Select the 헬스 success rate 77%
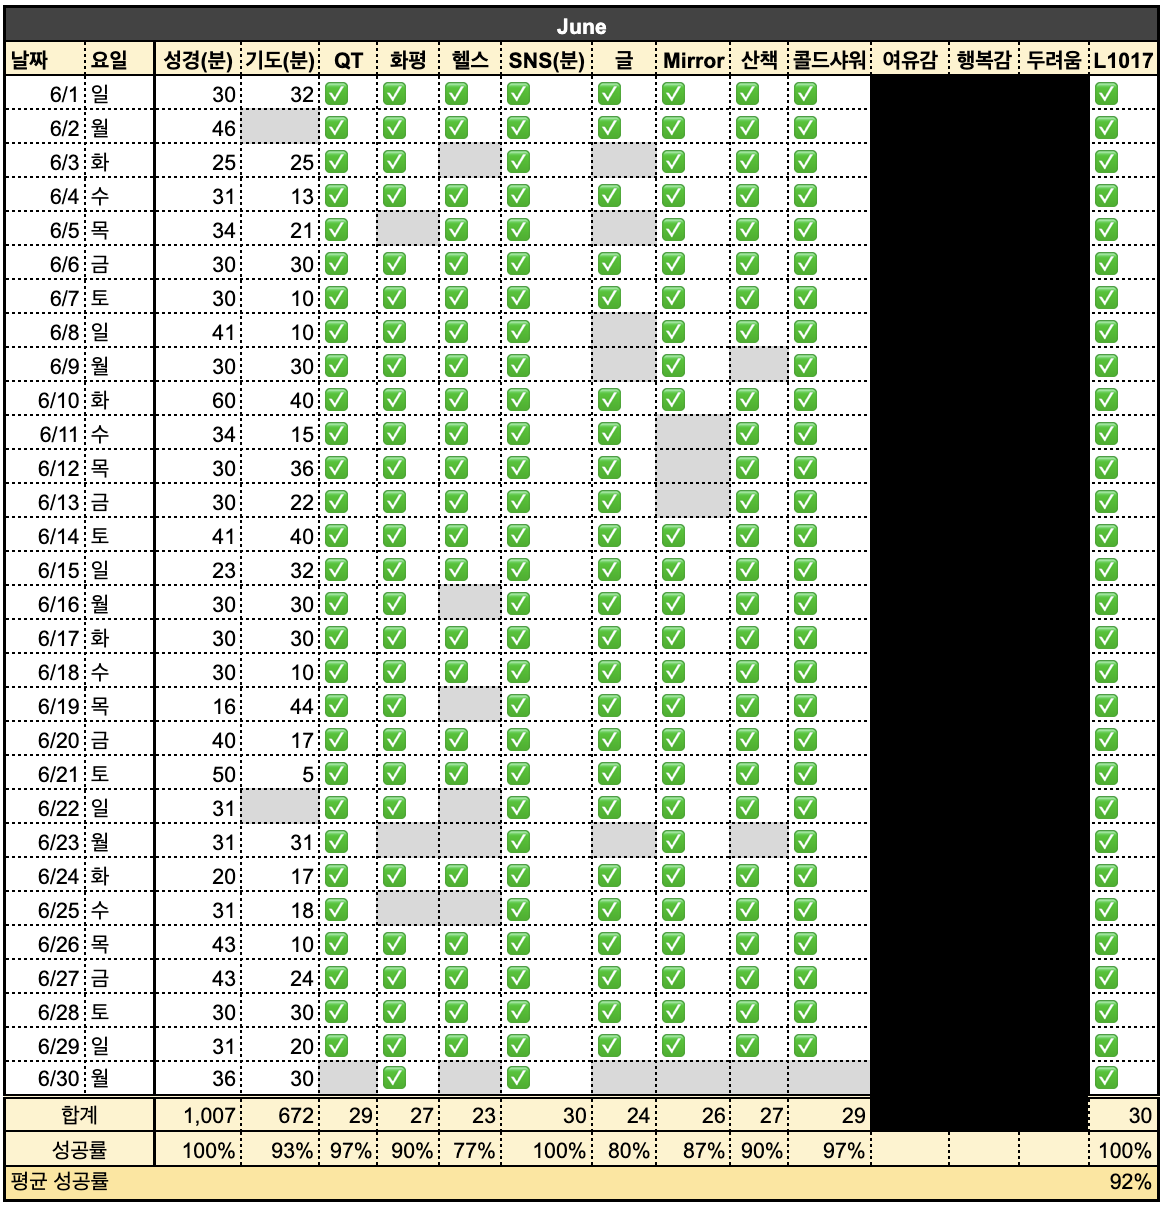1164x1206 pixels. tap(470, 1150)
